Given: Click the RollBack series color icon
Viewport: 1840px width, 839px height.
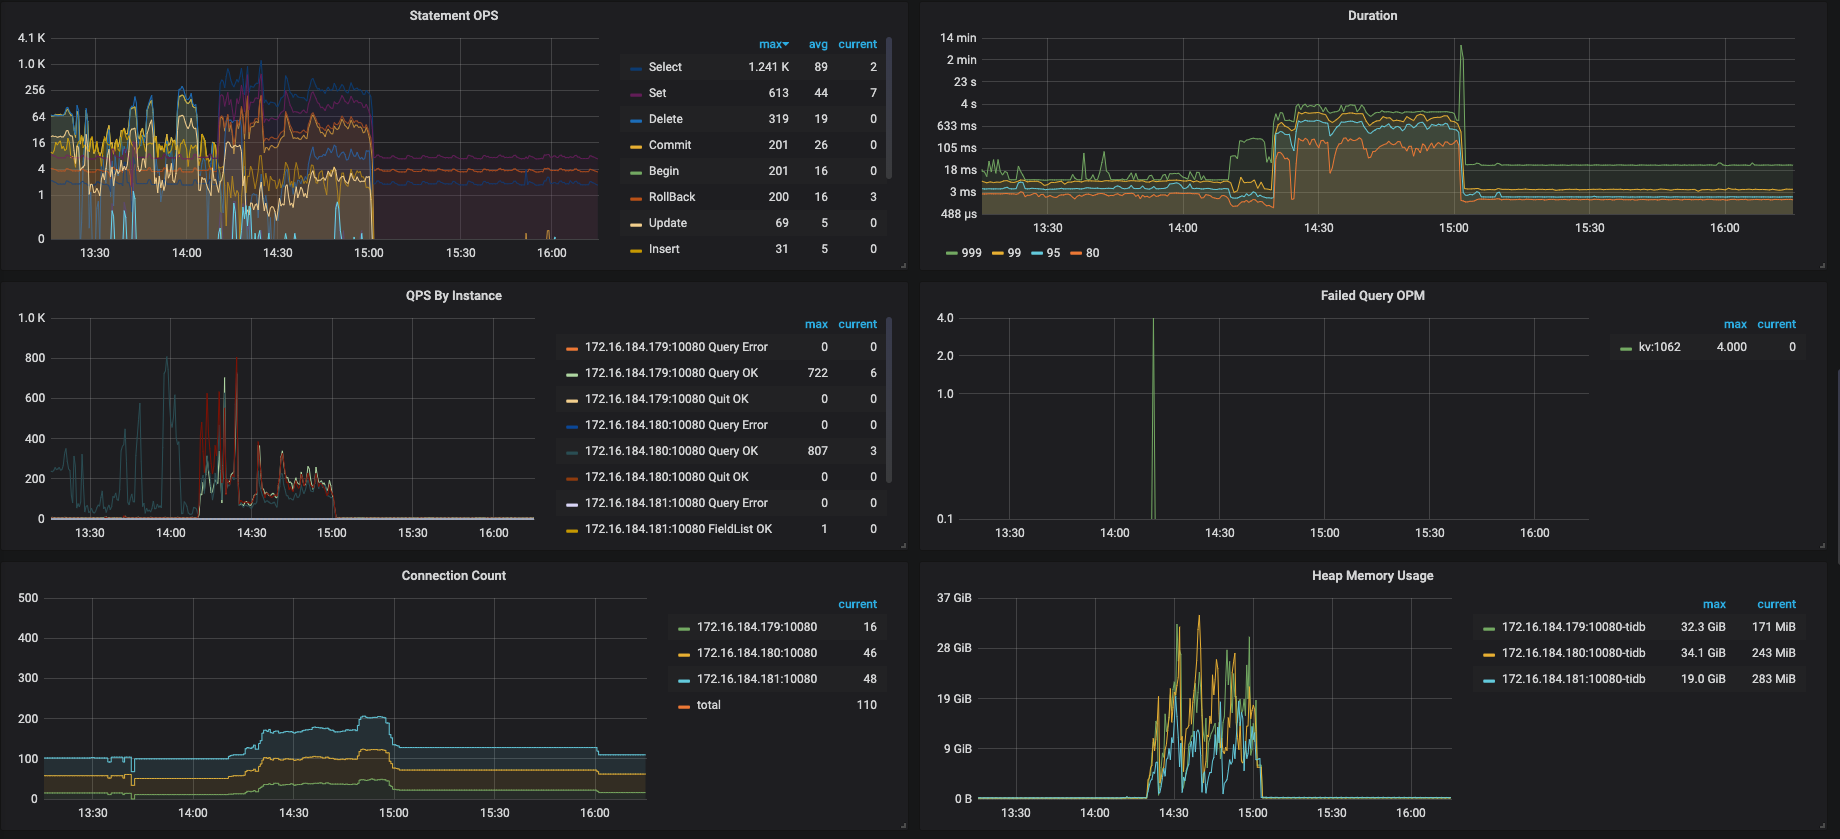Looking at the screenshot, I should [x=636, y=198].
